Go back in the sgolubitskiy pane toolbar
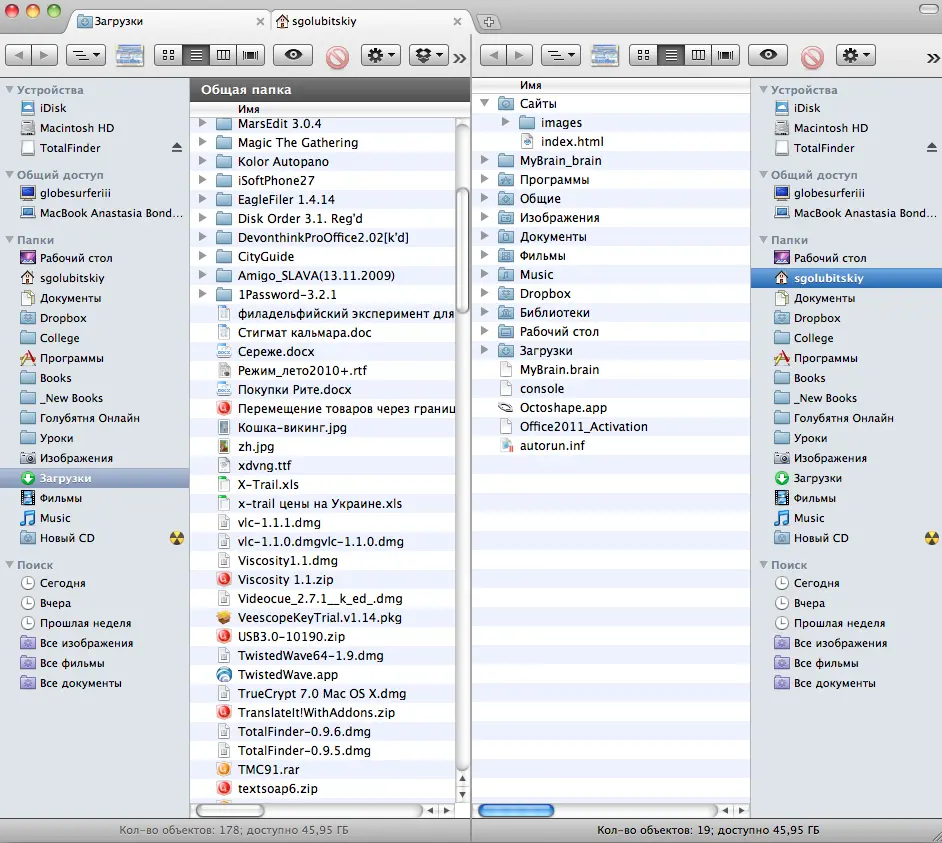 494,55
